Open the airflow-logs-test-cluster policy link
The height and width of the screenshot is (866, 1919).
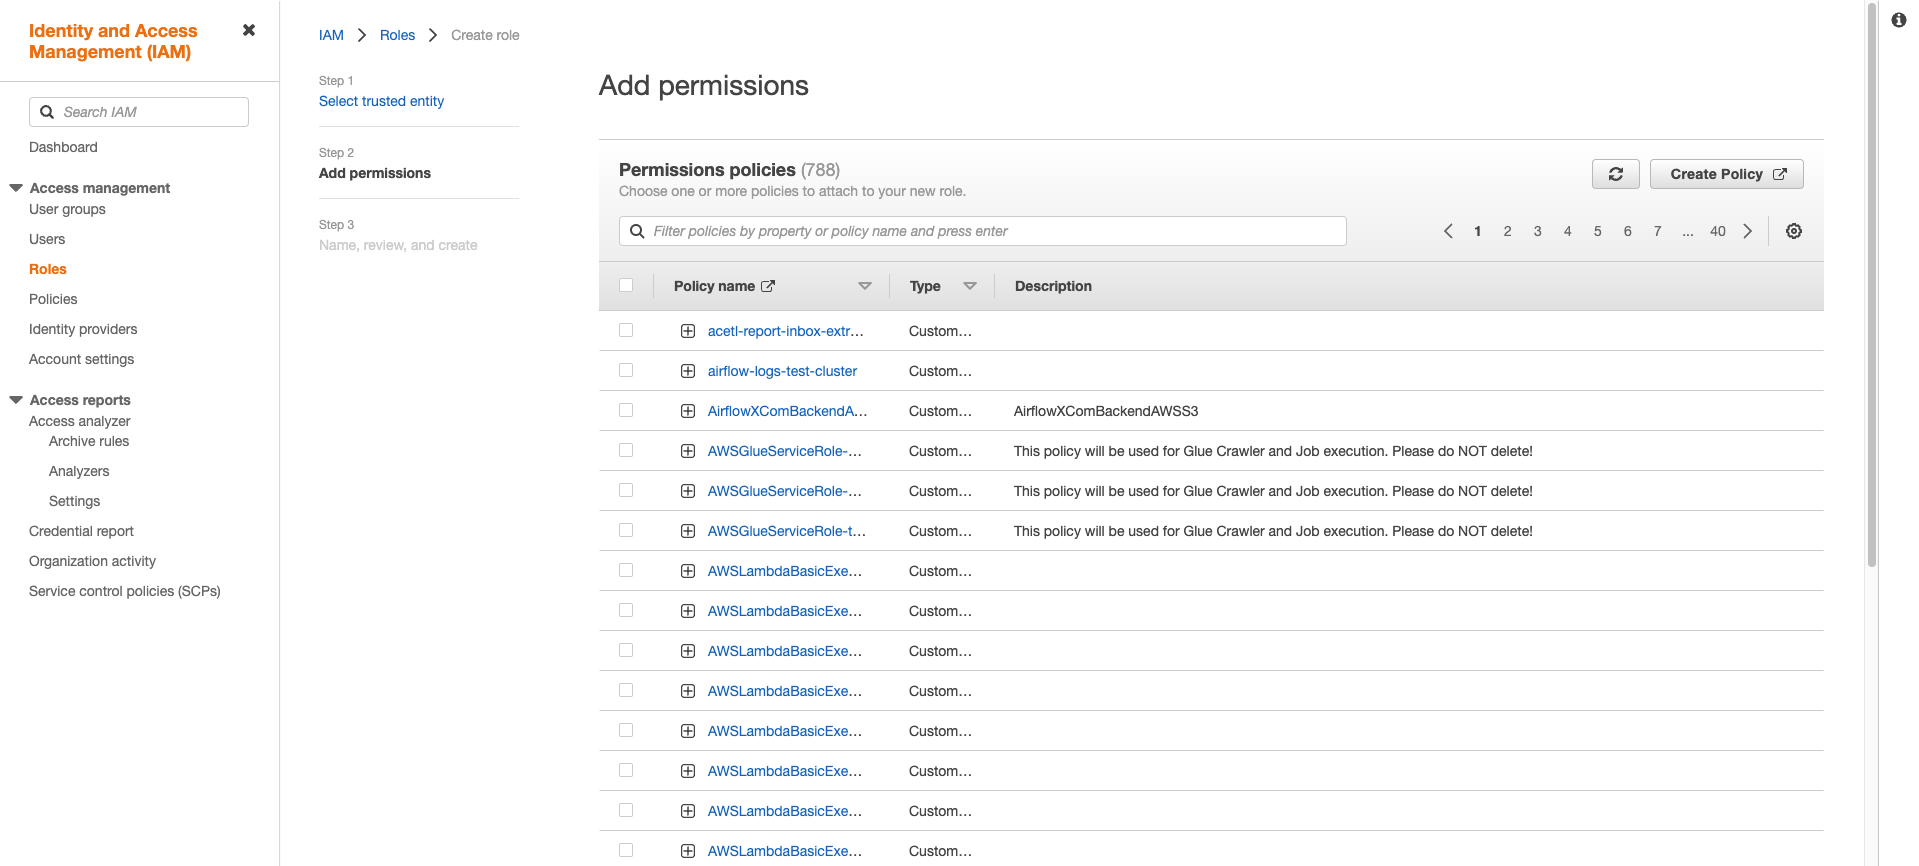pos(782,371)
